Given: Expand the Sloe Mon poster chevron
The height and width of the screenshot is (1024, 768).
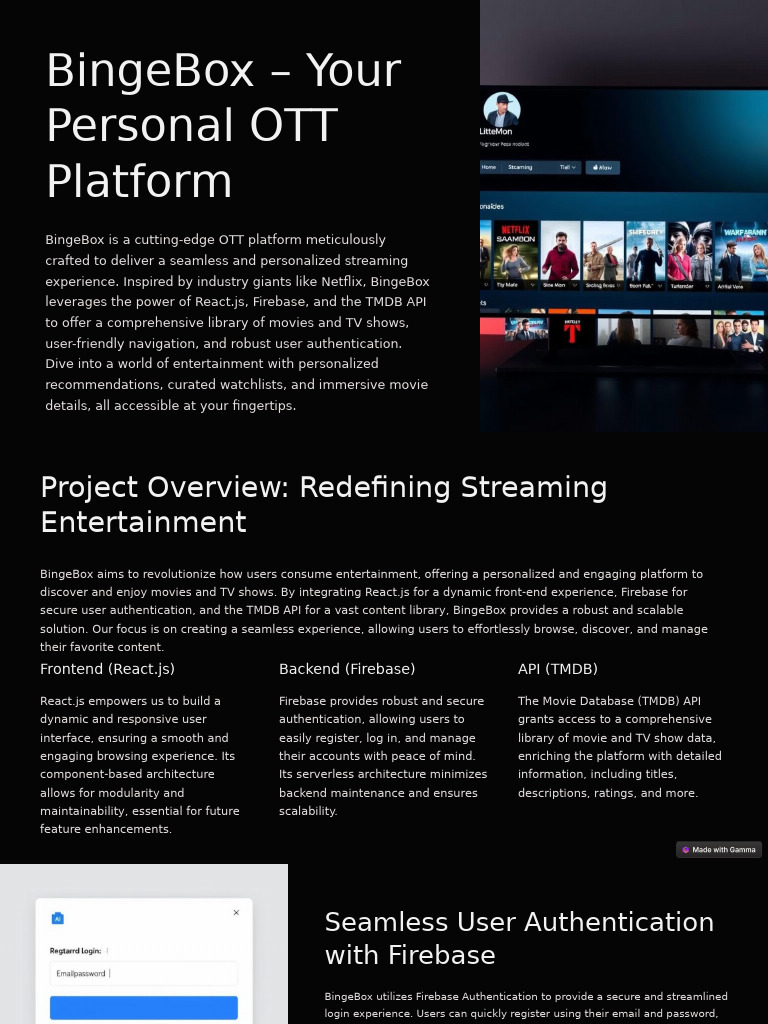Looking at the screenshot, I should point(575,285).
